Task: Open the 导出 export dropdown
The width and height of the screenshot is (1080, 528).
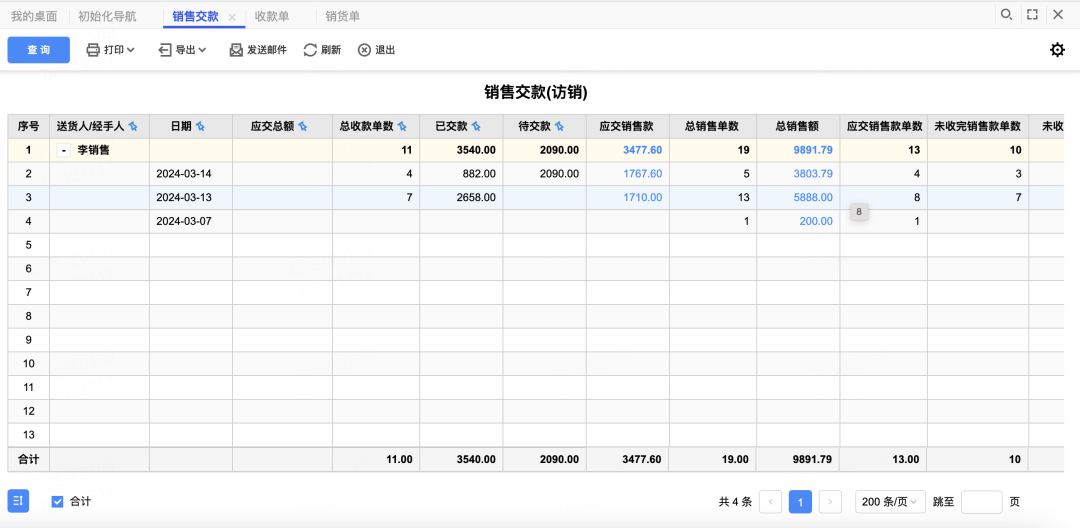Action: 183,50
